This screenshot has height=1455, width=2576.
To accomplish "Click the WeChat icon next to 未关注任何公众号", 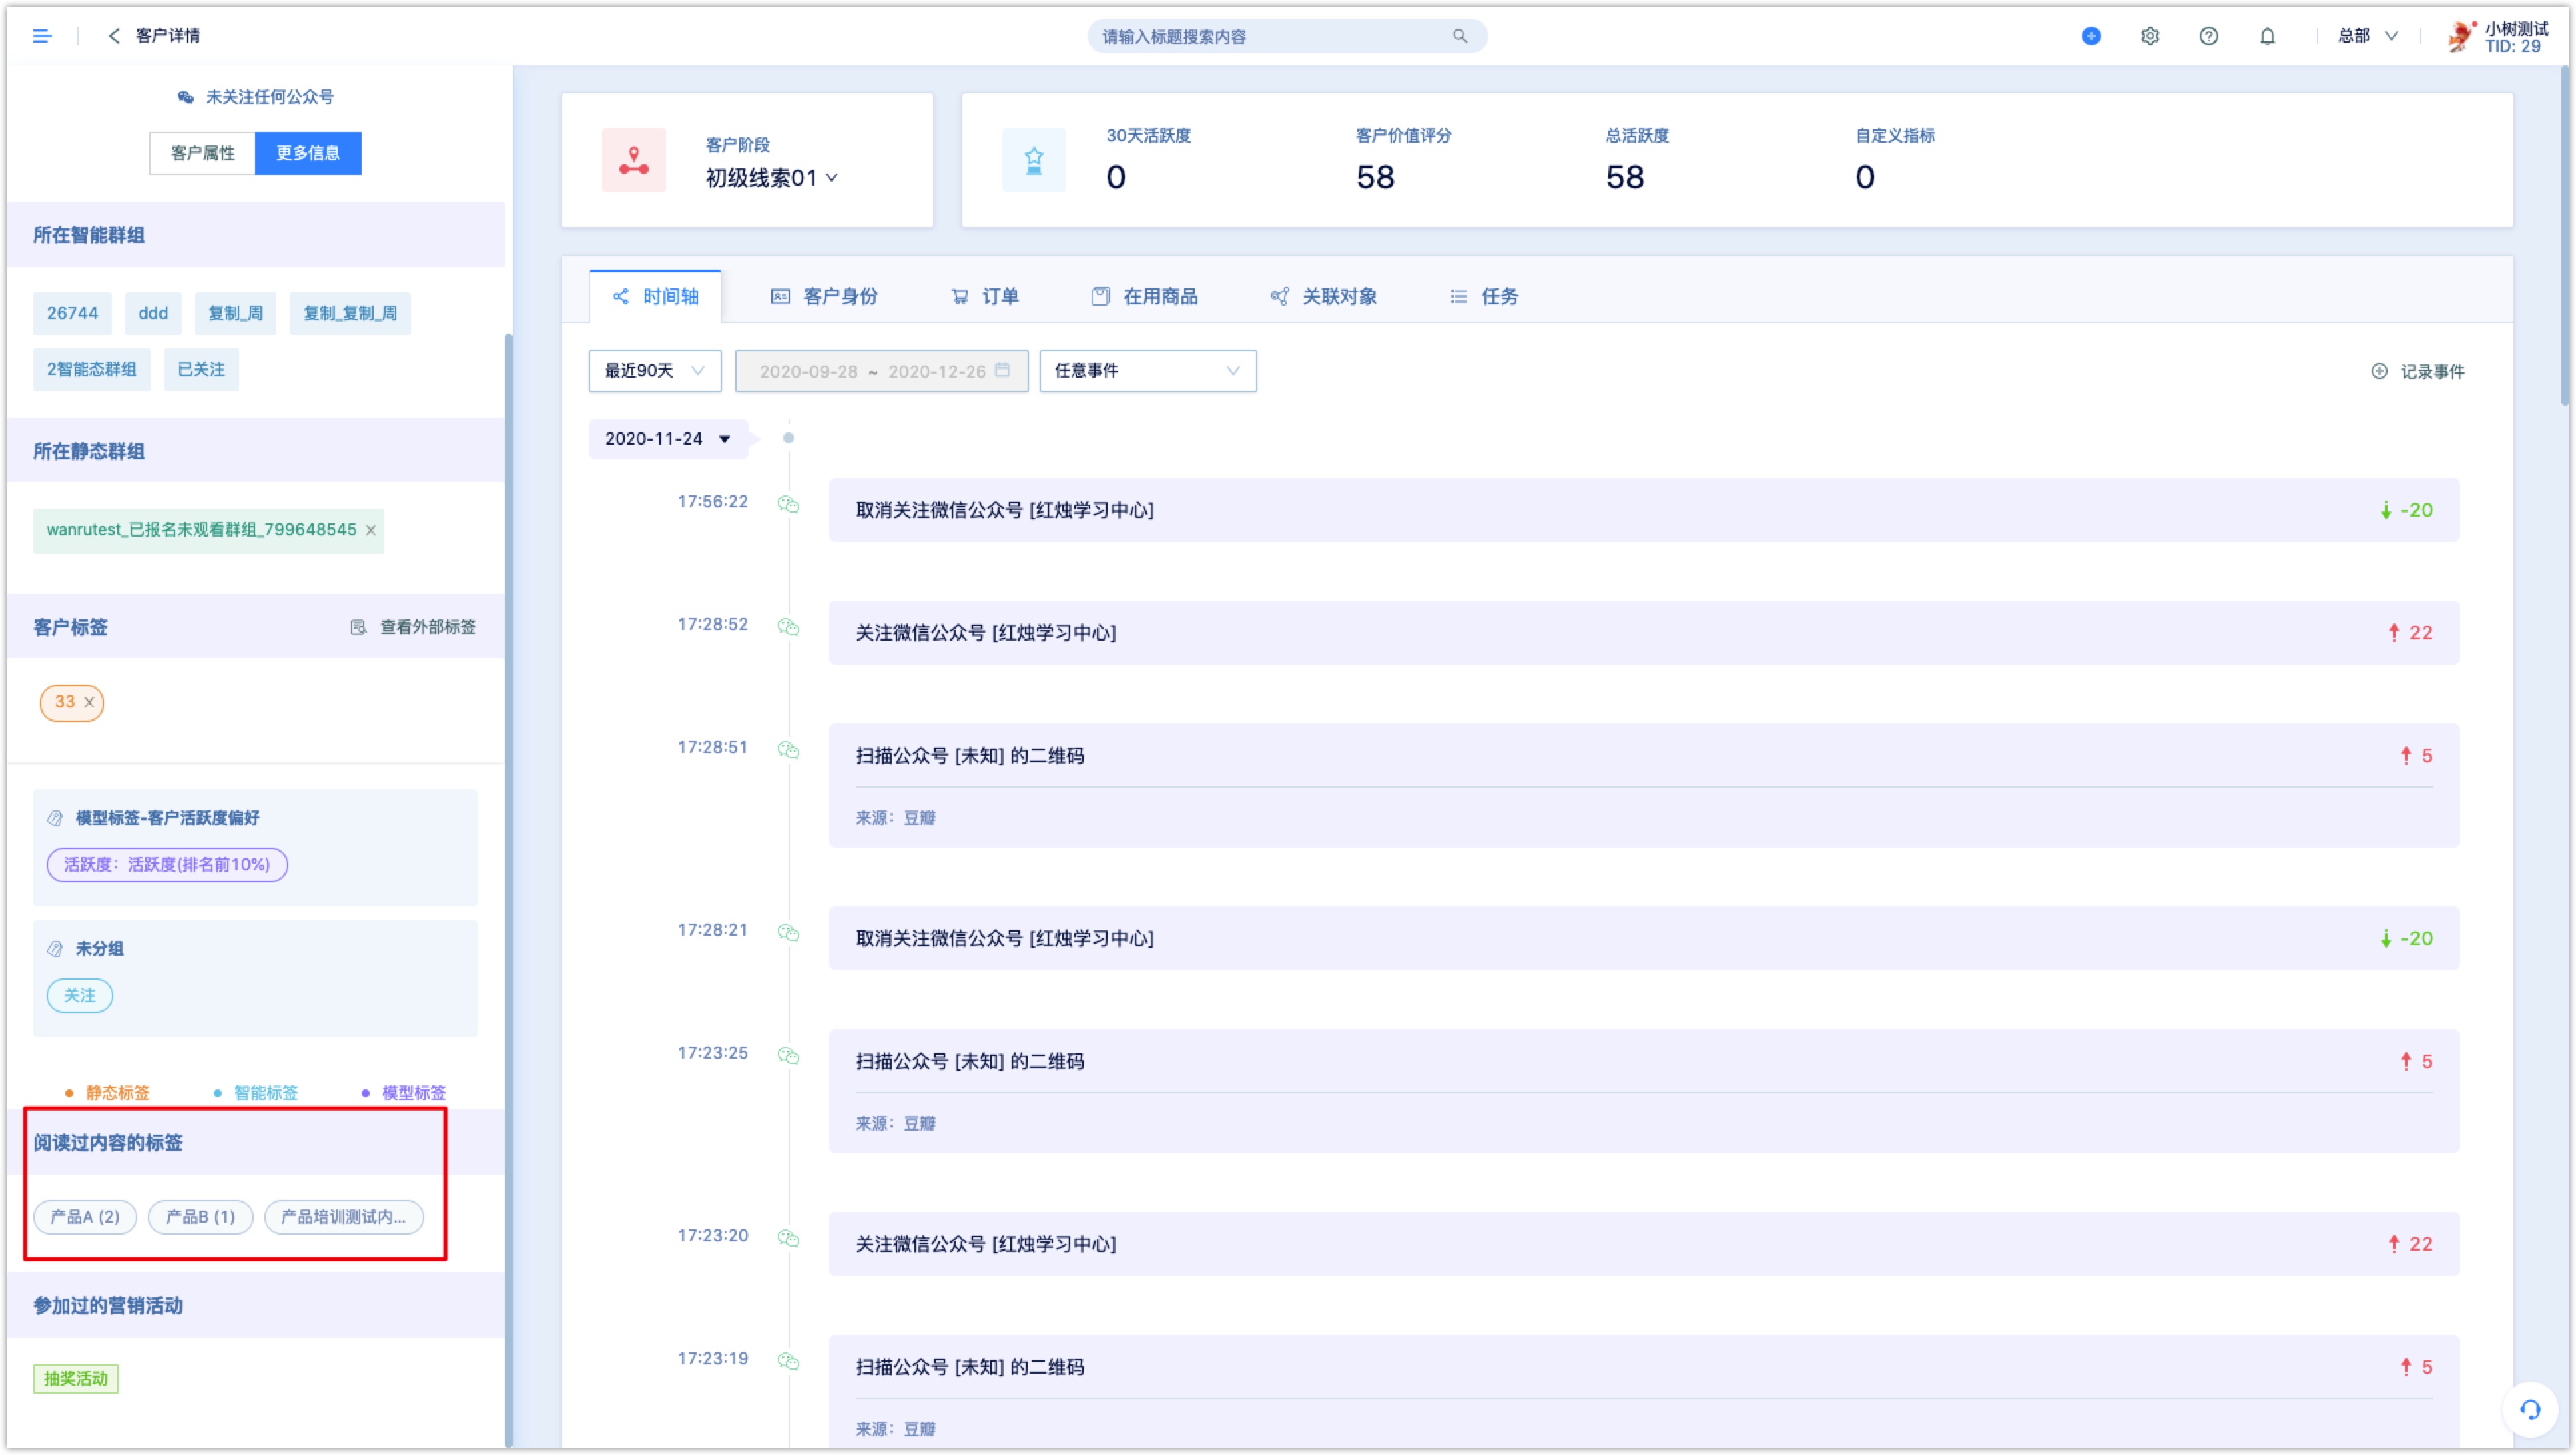I will coord(185,97).
